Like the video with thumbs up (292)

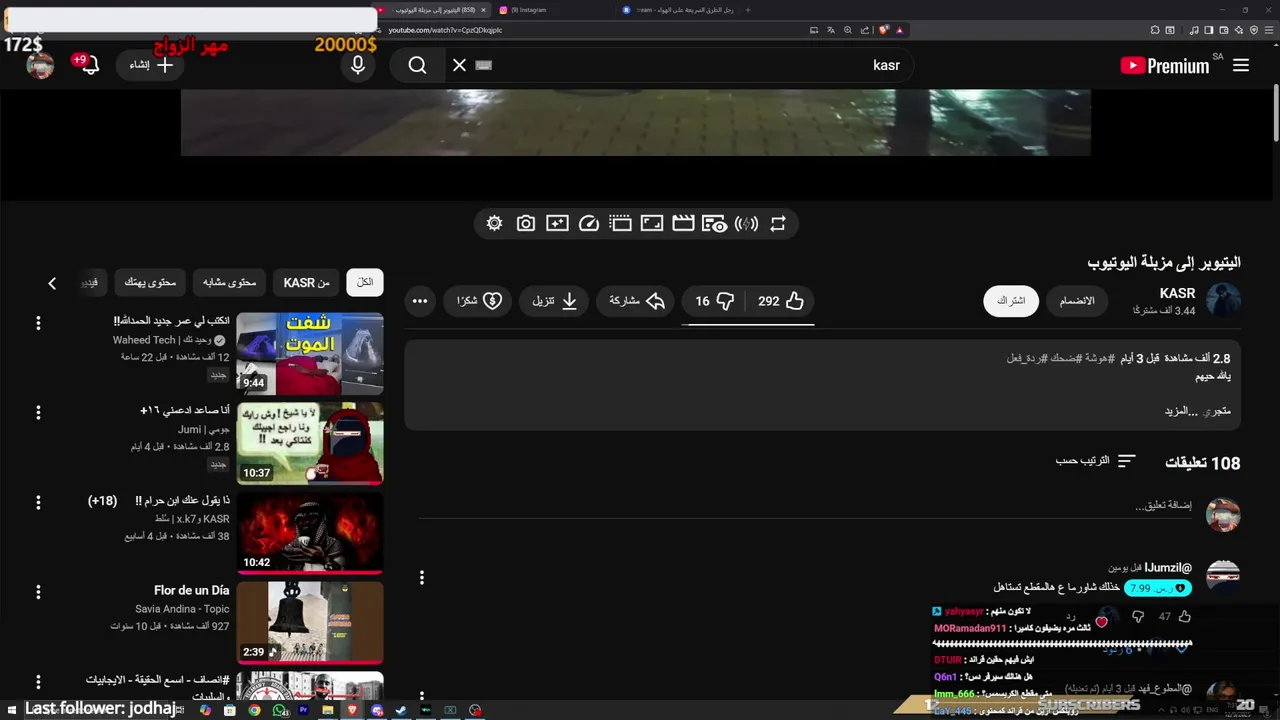[781, 301]
